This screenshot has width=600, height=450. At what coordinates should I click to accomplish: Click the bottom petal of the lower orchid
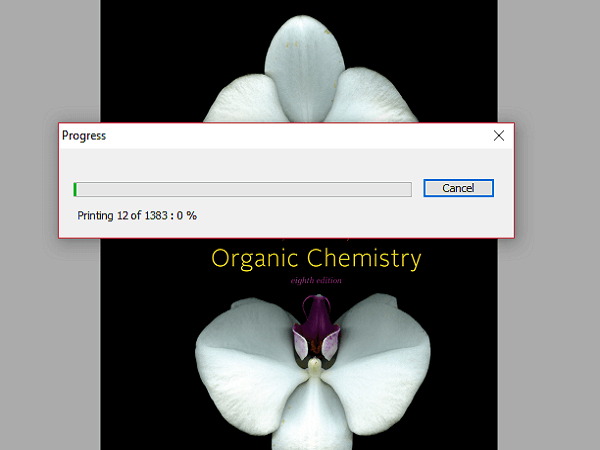[314, 415]
